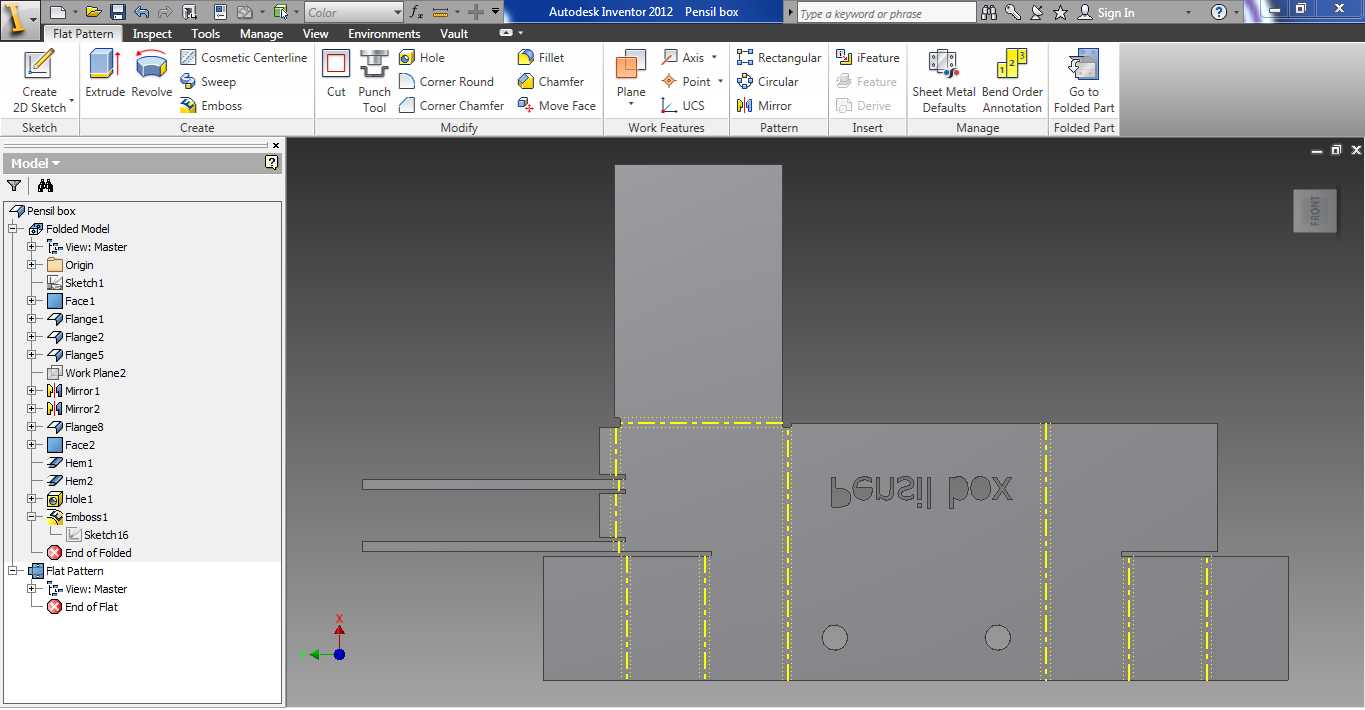
Task: Collapse the Emboss1 node
Action: point(32,517)
